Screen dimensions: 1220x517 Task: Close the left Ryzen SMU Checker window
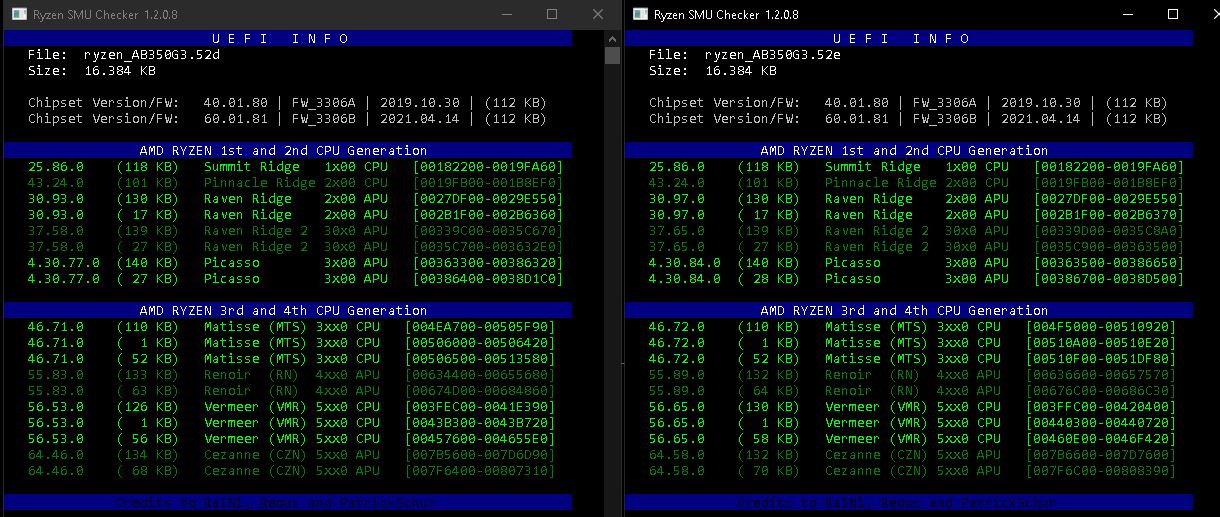(598, 15)
